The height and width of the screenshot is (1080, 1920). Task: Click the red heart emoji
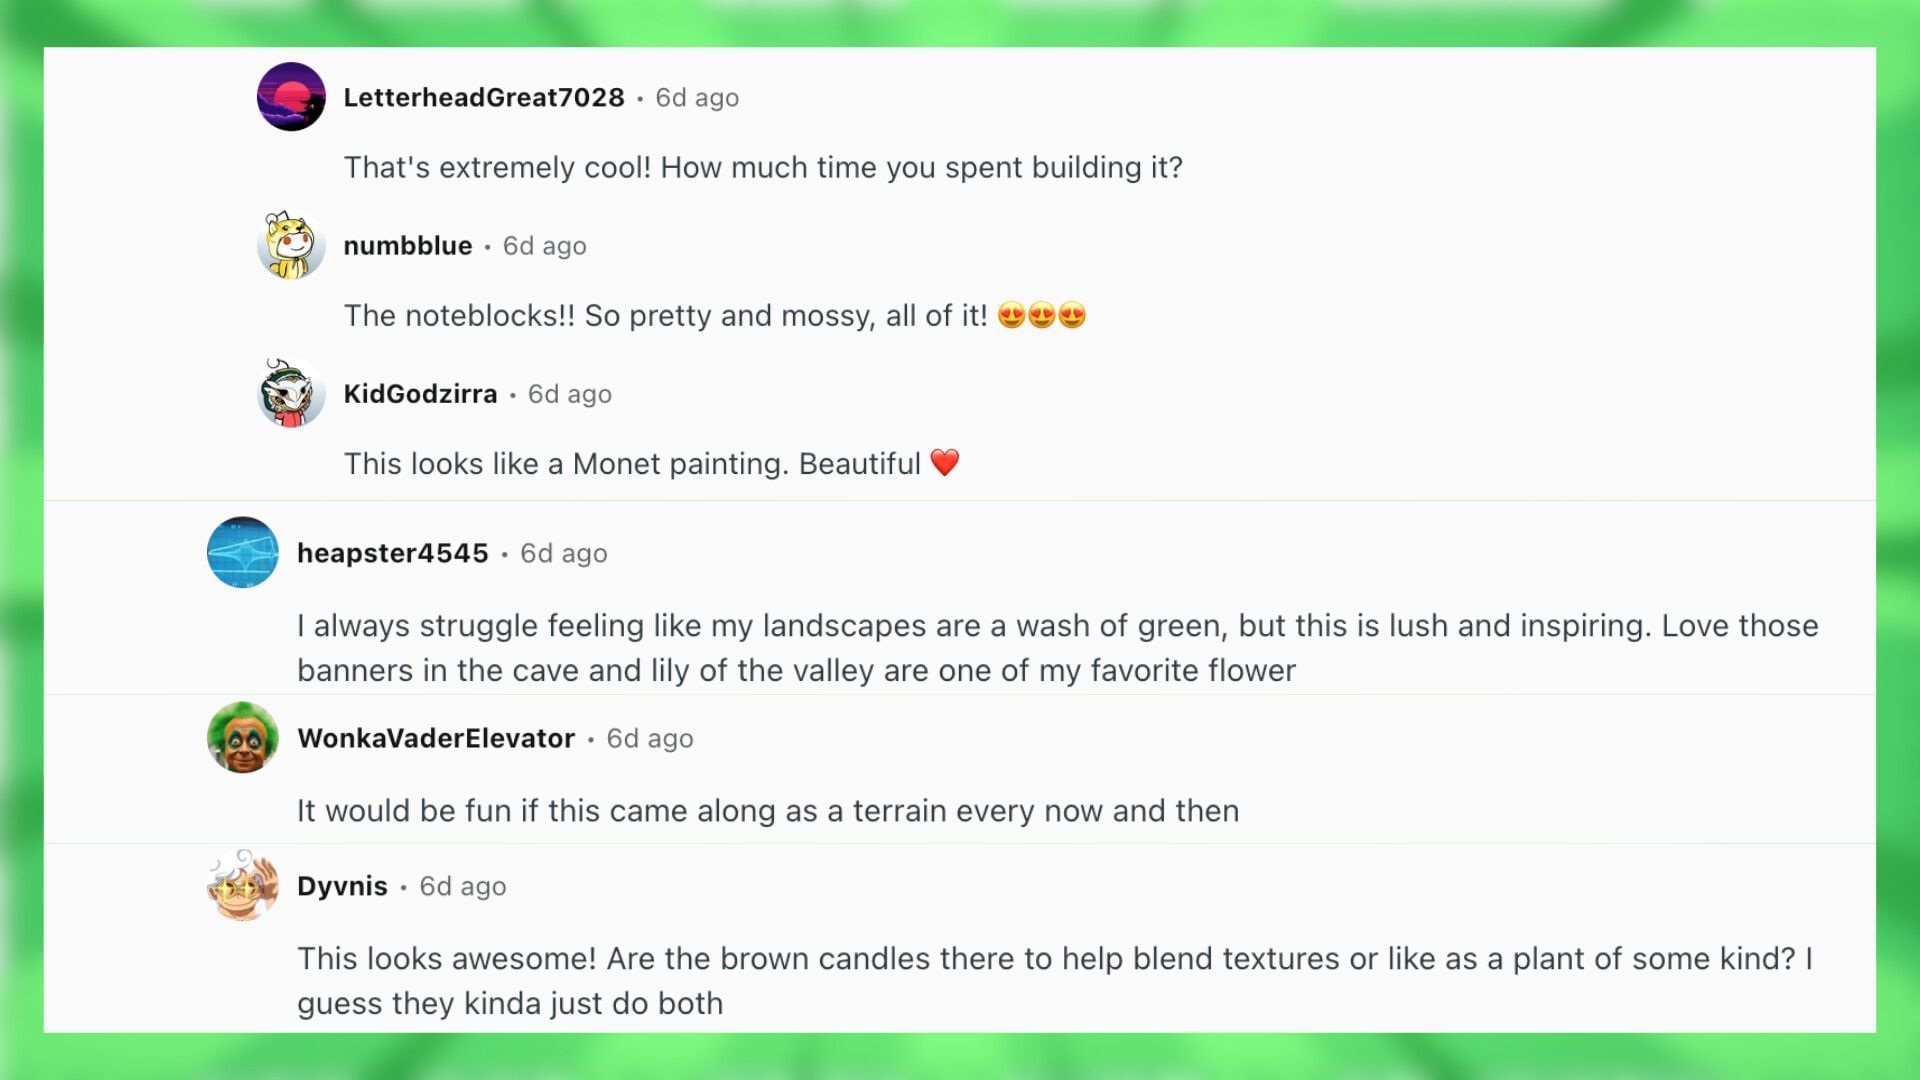coord(944,462)
